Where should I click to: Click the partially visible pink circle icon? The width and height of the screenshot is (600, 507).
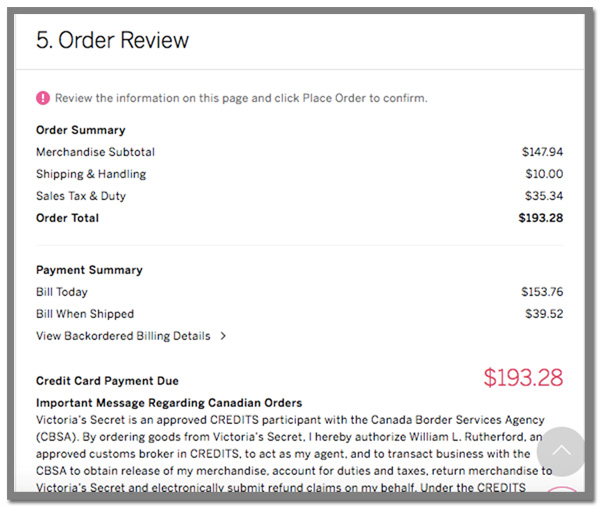pyautogui.click(x=561, y=490)
